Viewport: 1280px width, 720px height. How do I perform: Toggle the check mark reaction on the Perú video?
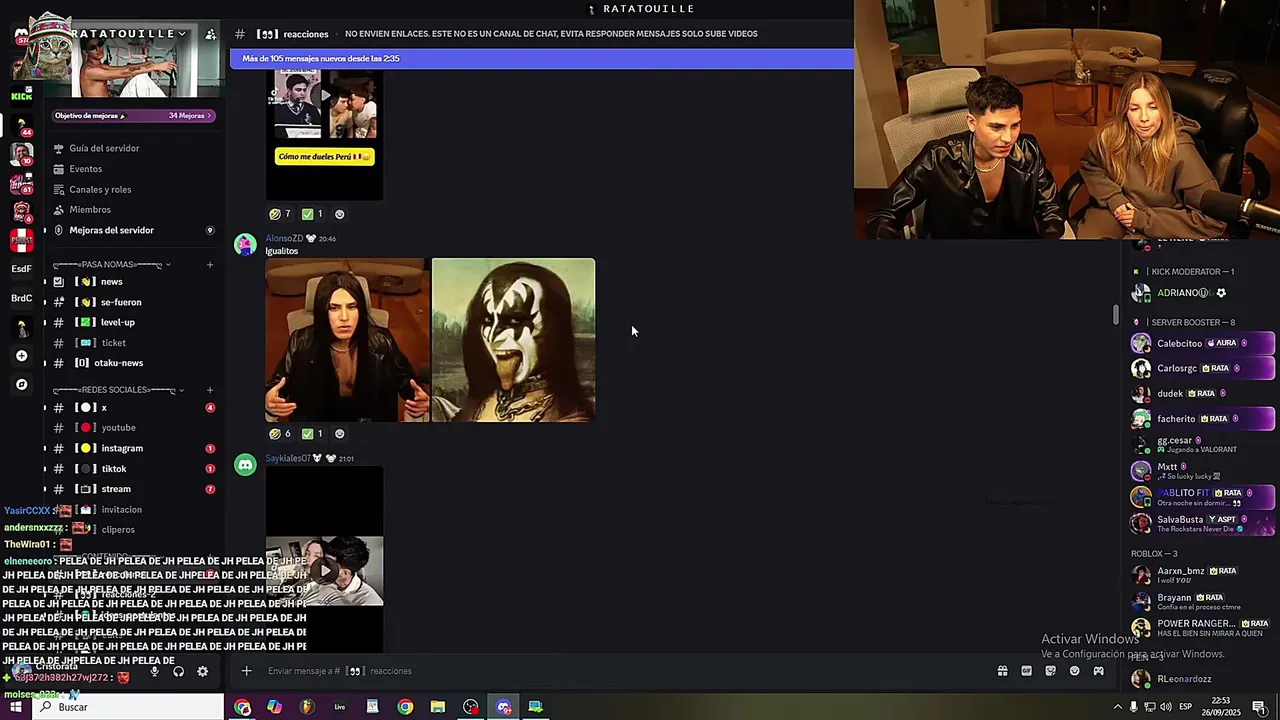click(x=312, y=214)
